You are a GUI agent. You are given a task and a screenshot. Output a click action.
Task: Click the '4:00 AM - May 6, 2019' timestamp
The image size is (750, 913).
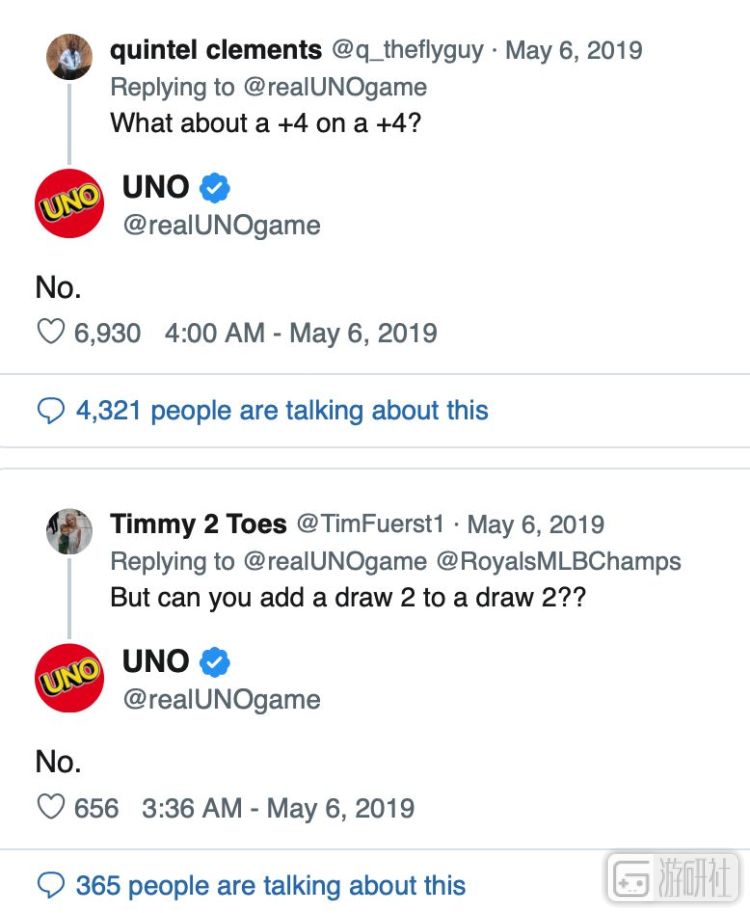pos(300,332)
